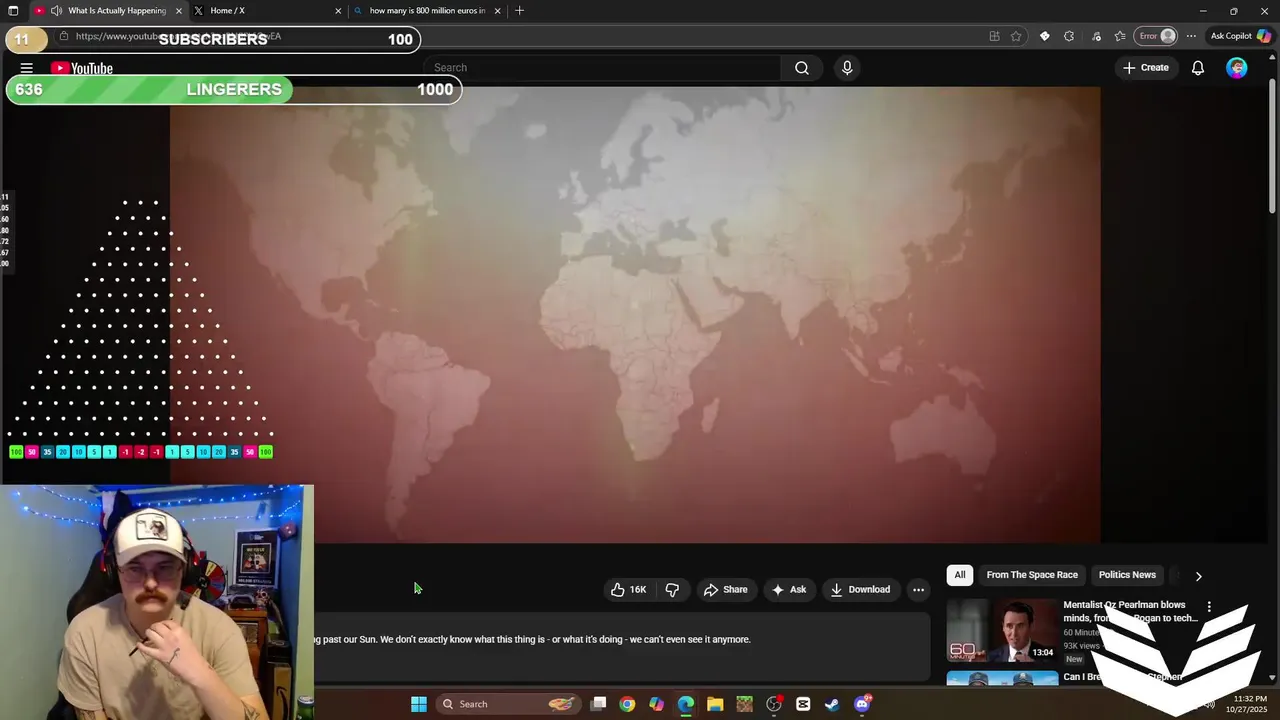Viewport: 1280px width, 720px height.
Task: Open Edge settings and more menu
Action: tap(1191, 36)
